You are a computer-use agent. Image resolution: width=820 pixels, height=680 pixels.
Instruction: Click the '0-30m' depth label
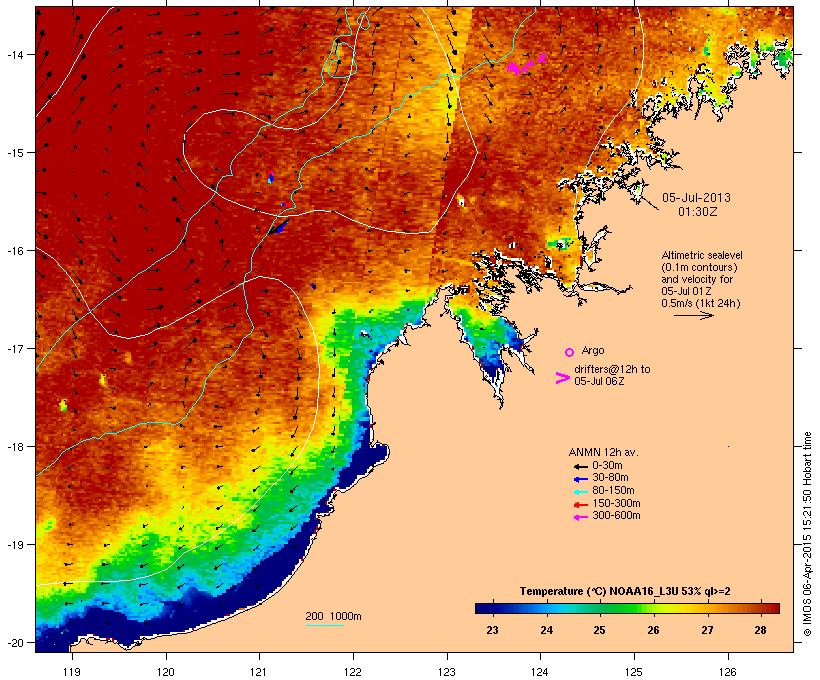point(607,466)
